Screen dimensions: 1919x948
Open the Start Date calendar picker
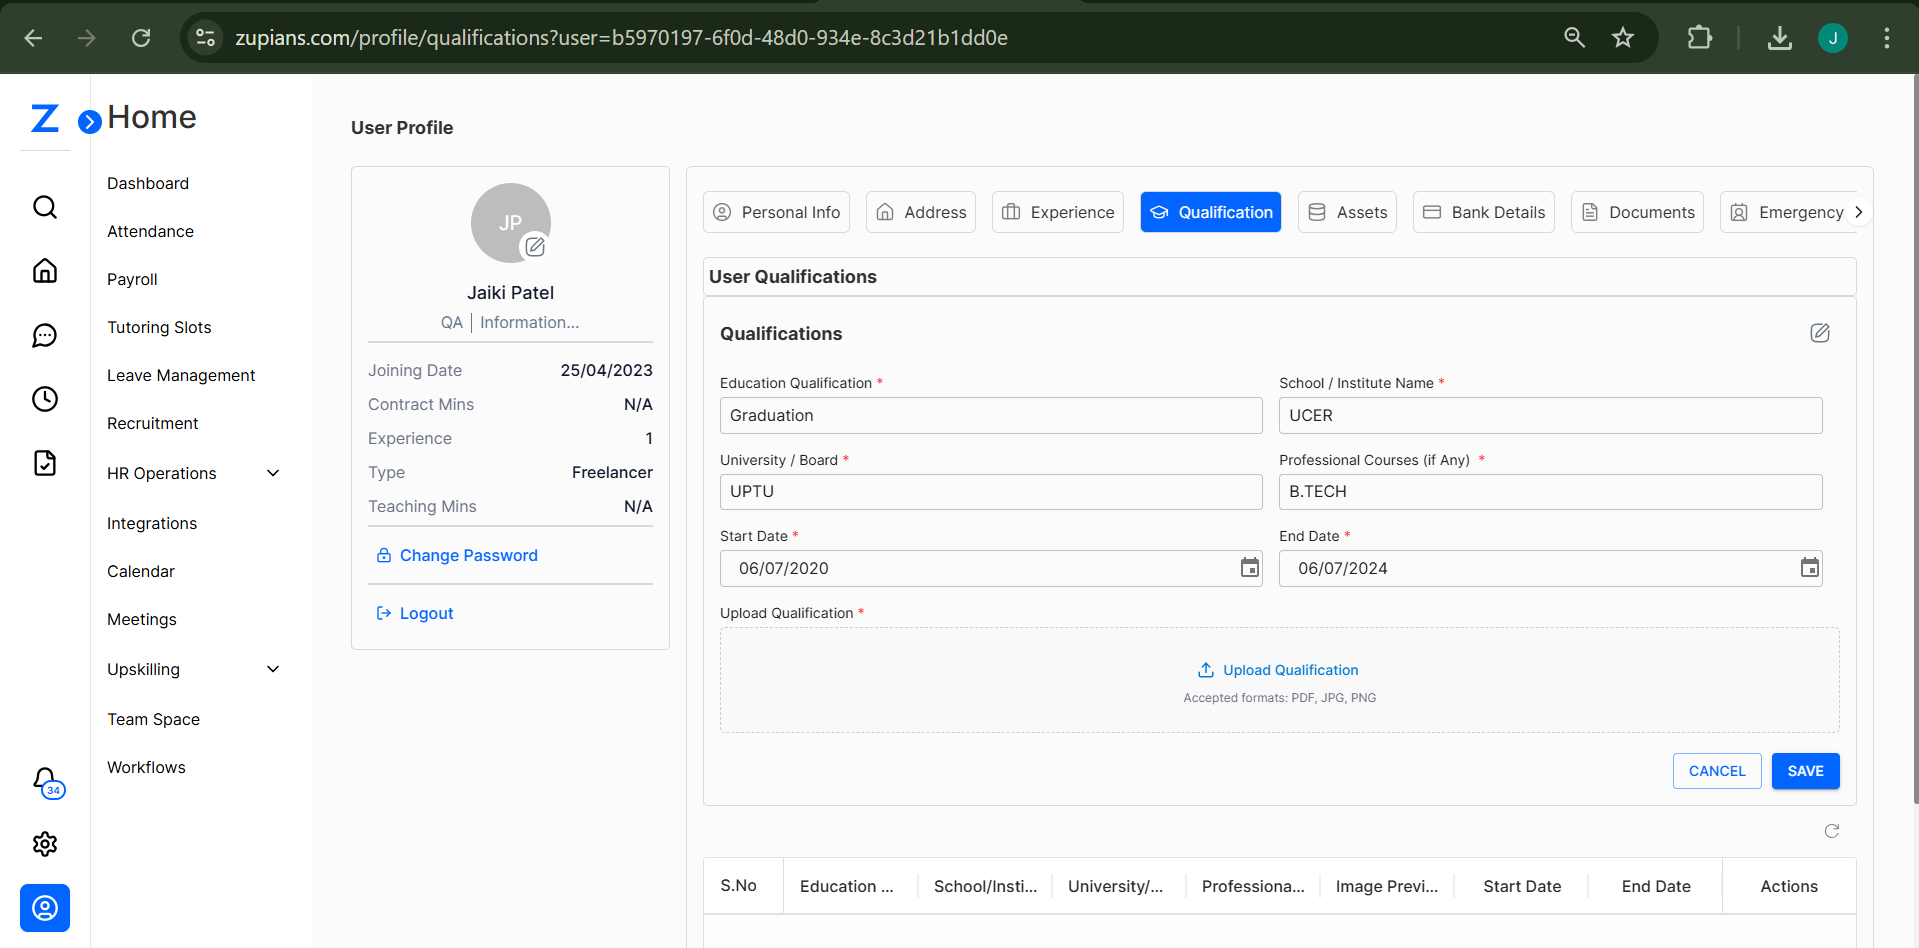[1249, 568]
